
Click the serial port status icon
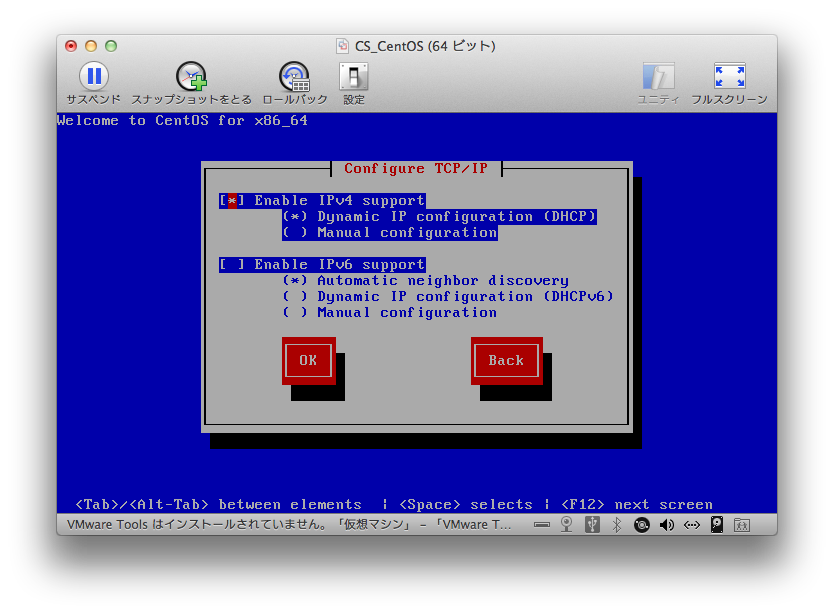541,525
